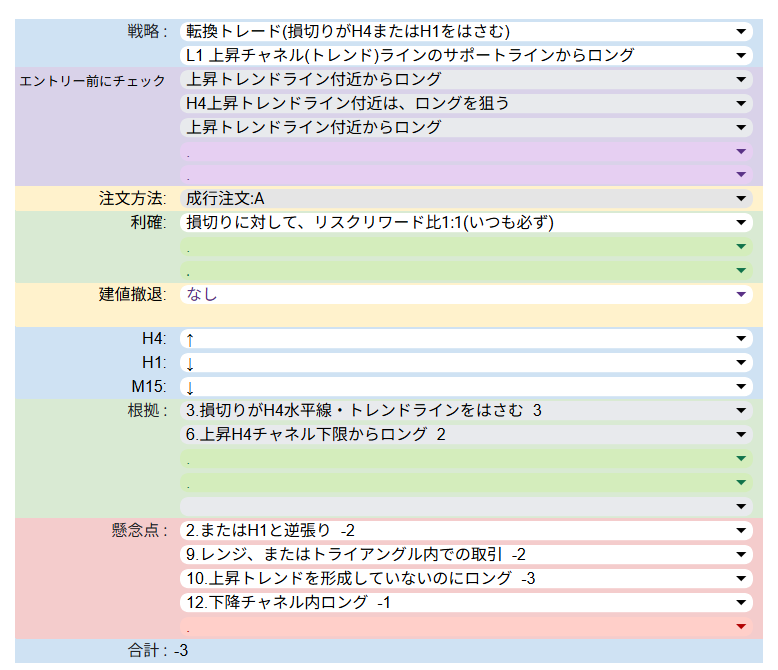This screenshot has width=778, height=670.
Task: Open the 3.損切りがH4水平線 reason dropdown
Action: pyautogui.click(x=466, y=410)
